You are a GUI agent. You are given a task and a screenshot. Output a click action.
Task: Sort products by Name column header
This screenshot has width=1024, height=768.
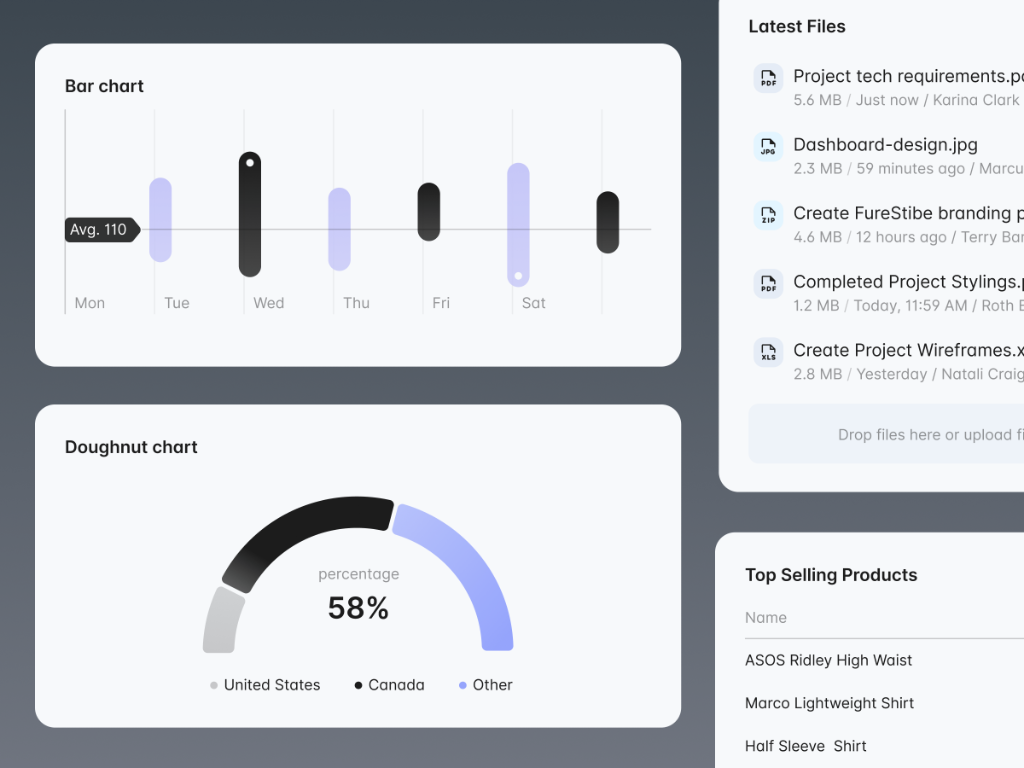[x=766, y=618]
